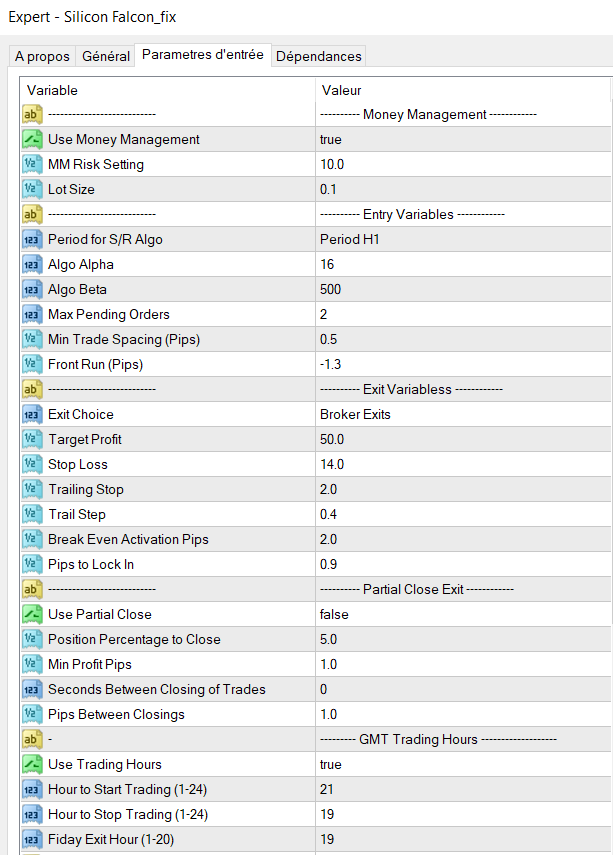Click the Exit Choice integer icon
The height and width of the screenshot is (855, 613).
pos(31,414)
